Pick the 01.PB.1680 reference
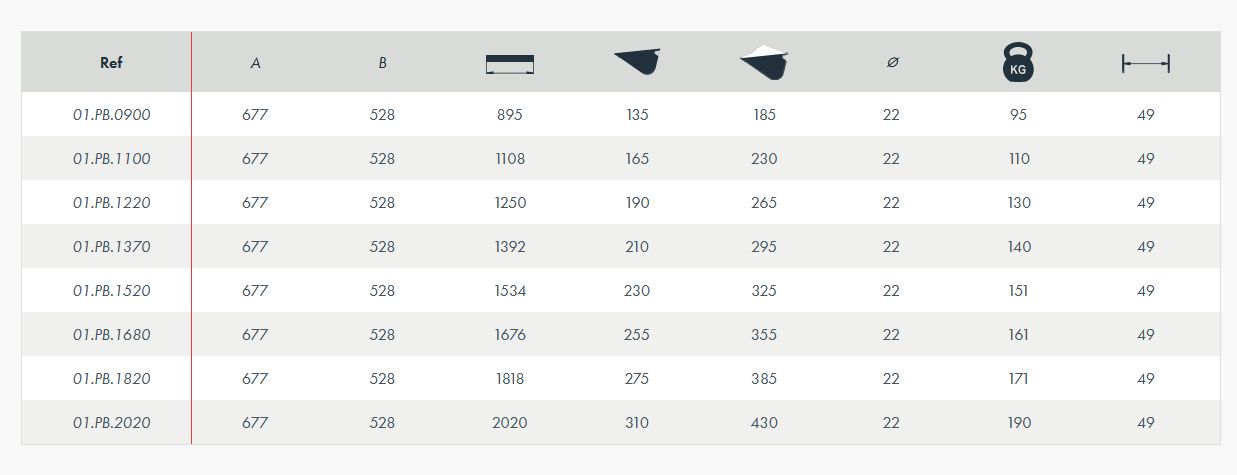 (111, 335)
